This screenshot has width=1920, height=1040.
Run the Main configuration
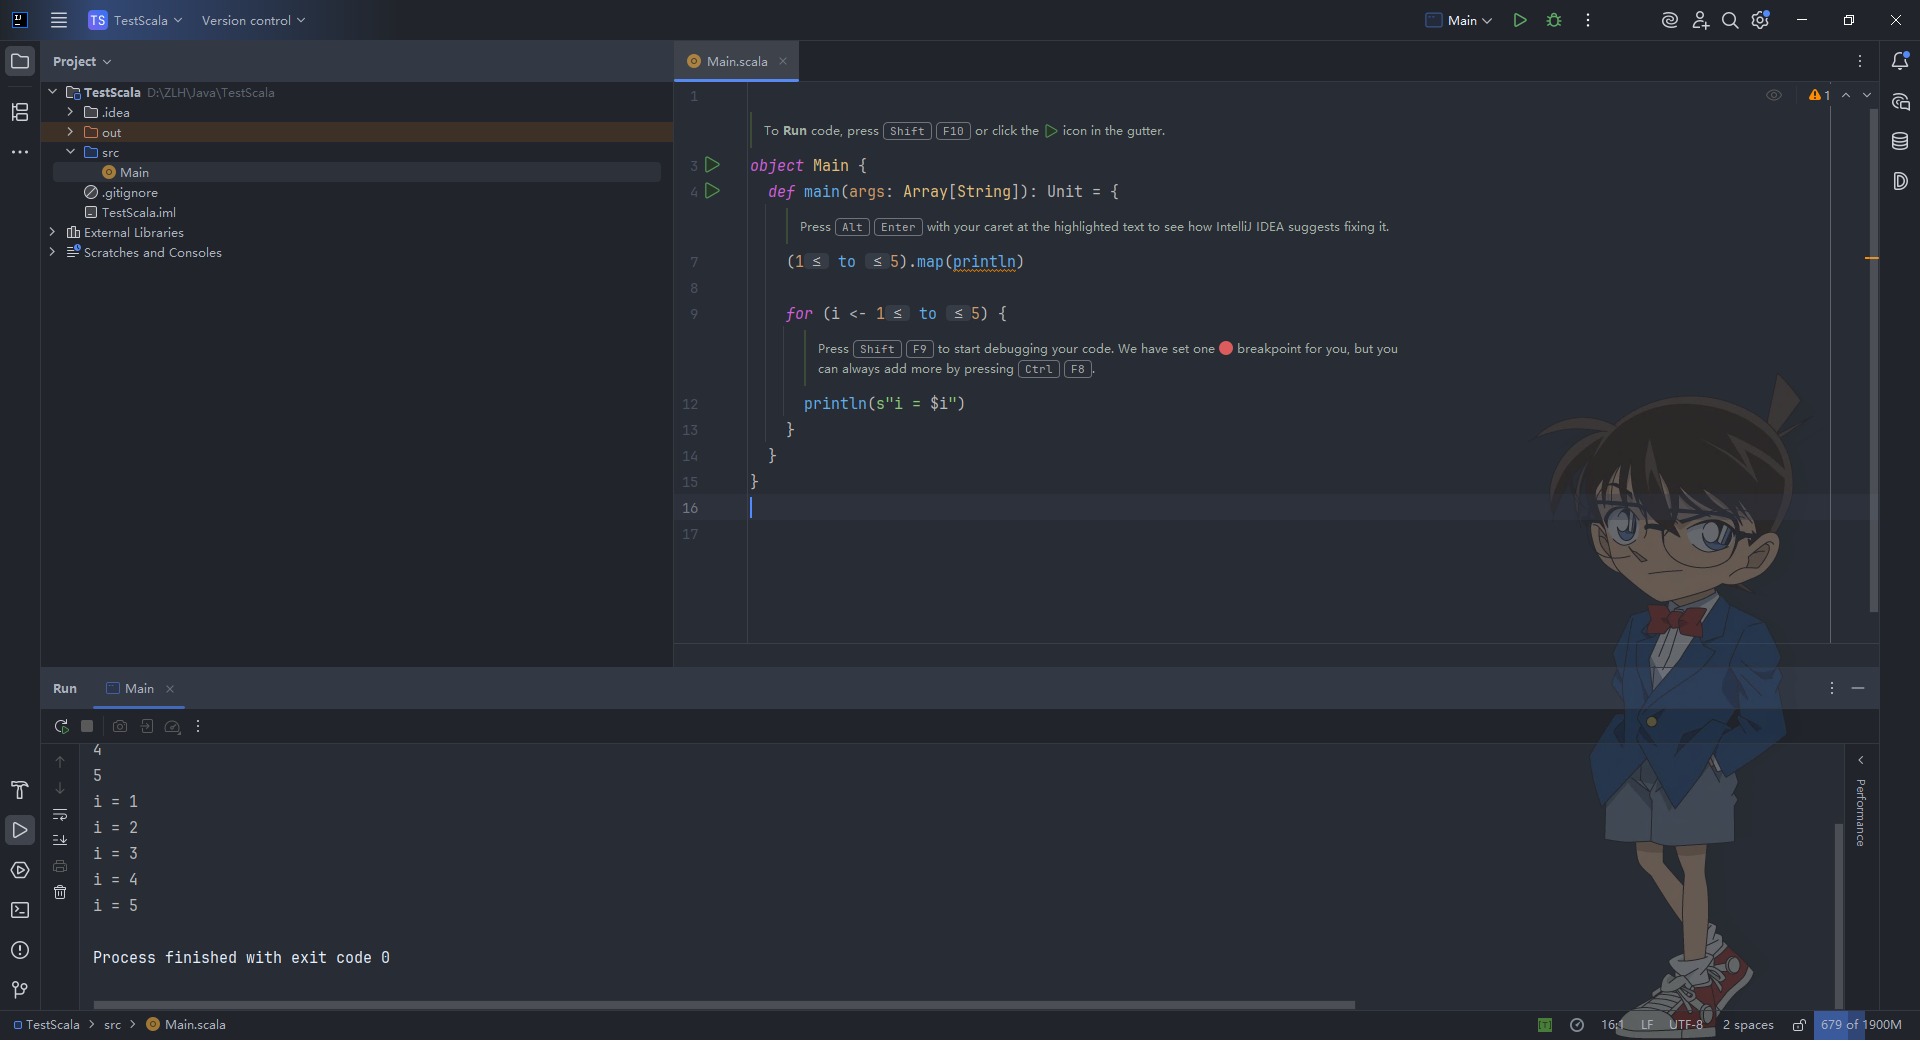(1520, 20)
